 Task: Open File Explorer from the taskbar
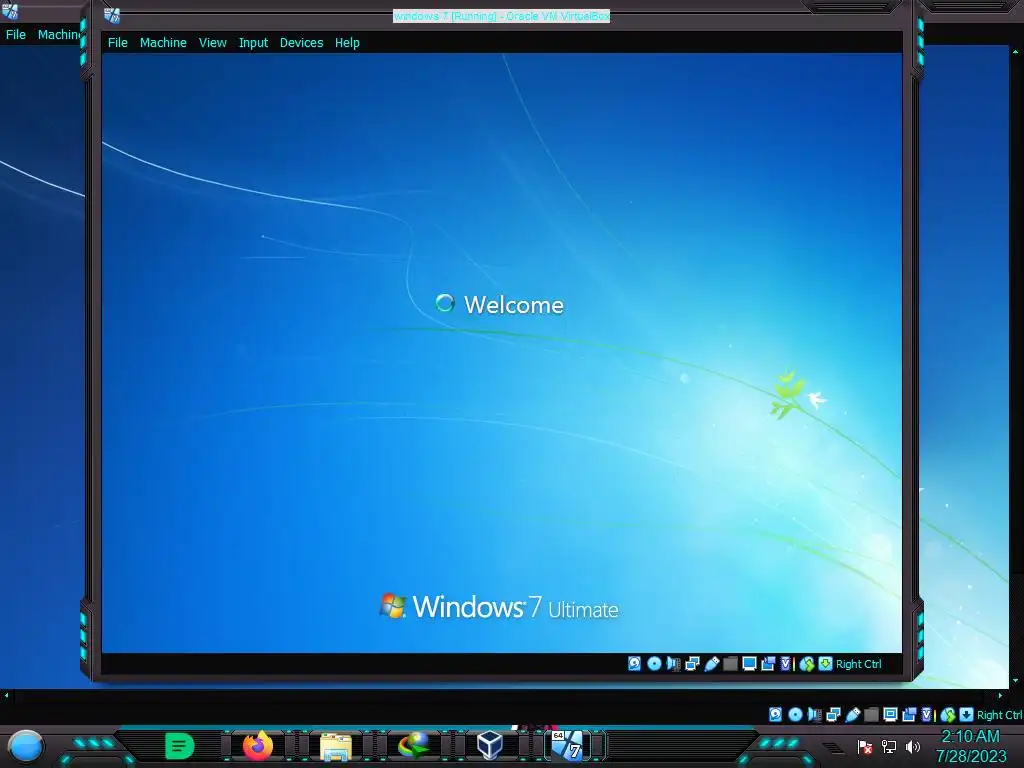336,746
